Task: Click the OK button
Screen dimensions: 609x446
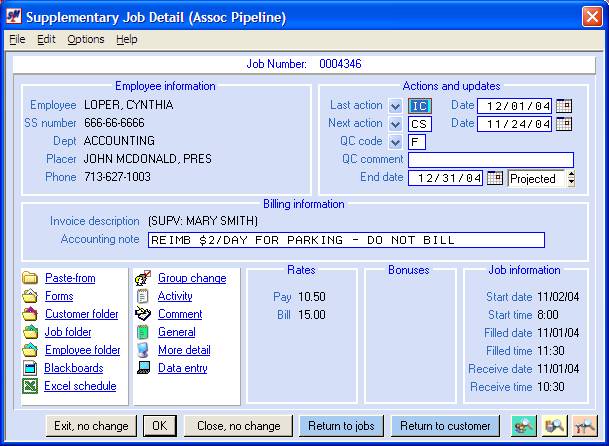Action: (160, 426)
